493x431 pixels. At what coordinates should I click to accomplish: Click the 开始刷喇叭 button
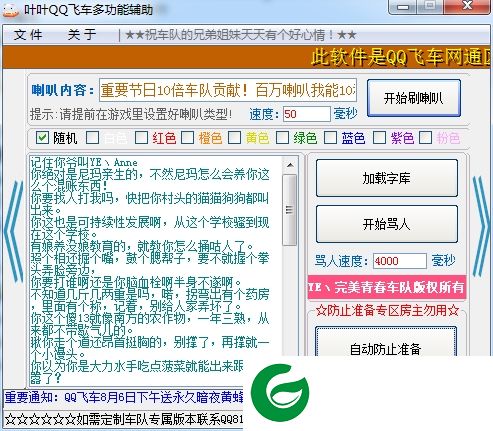tap(414, 98)
